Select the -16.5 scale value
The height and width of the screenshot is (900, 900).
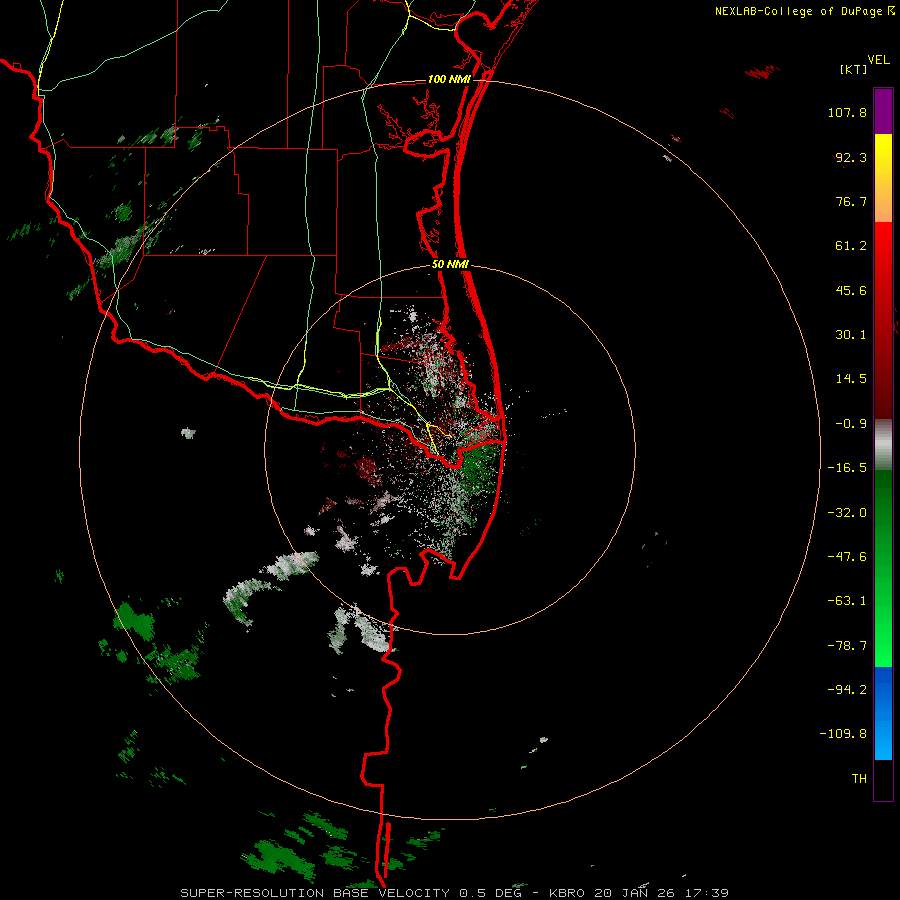[847, 468]
